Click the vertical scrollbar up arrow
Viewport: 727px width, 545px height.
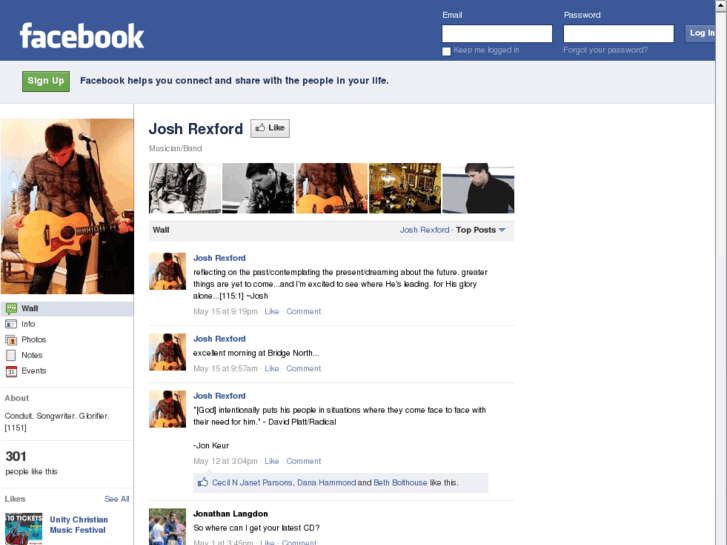point(721,5)
